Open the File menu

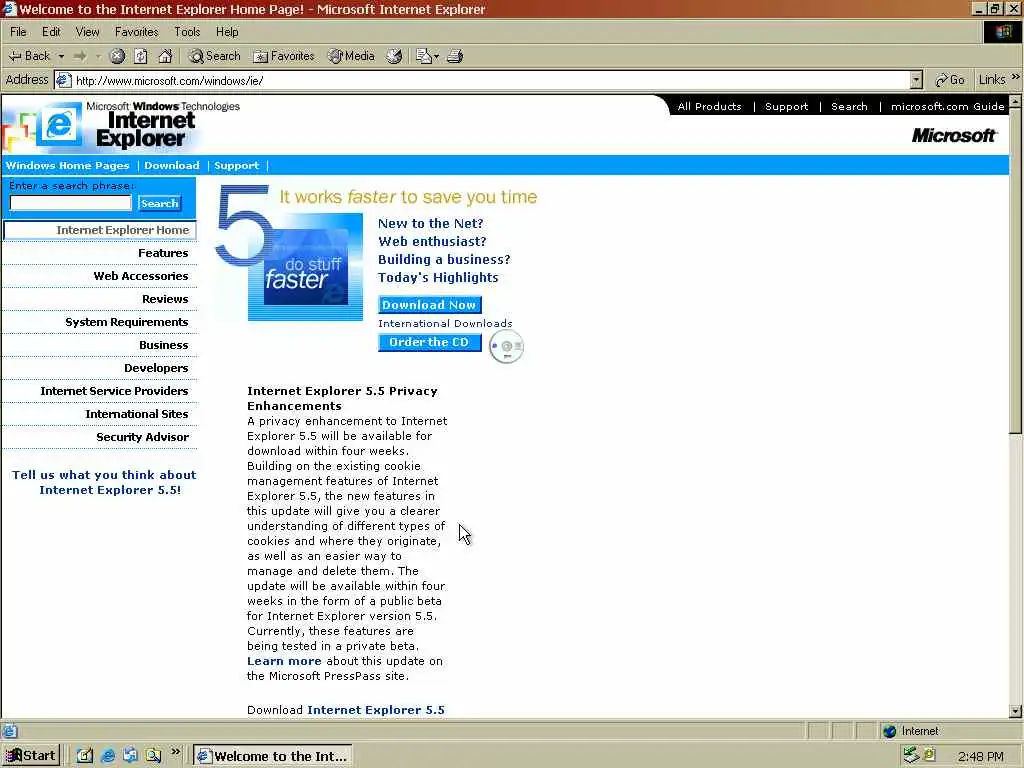point(18,31)
